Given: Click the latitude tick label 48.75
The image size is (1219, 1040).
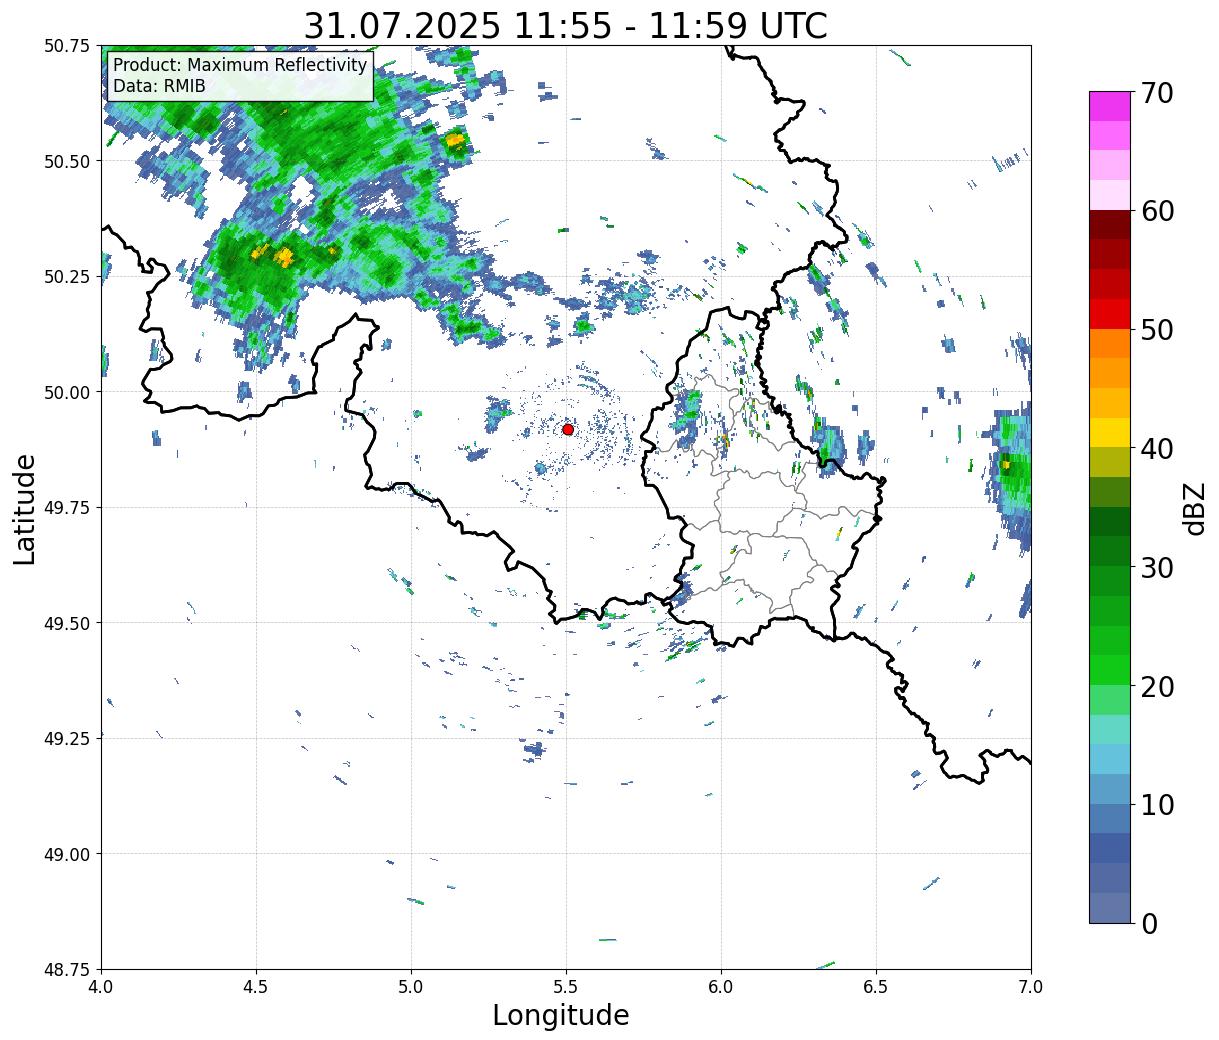Looking at the screenshot, I should point(67,969).
